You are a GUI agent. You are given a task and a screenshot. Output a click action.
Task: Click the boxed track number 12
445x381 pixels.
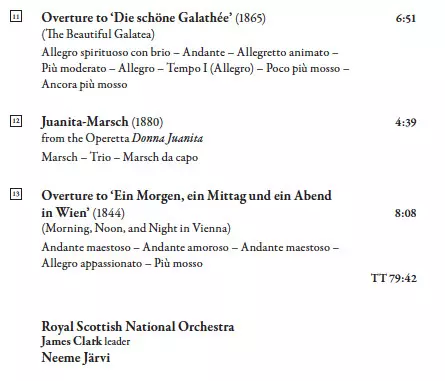point(16,121)
